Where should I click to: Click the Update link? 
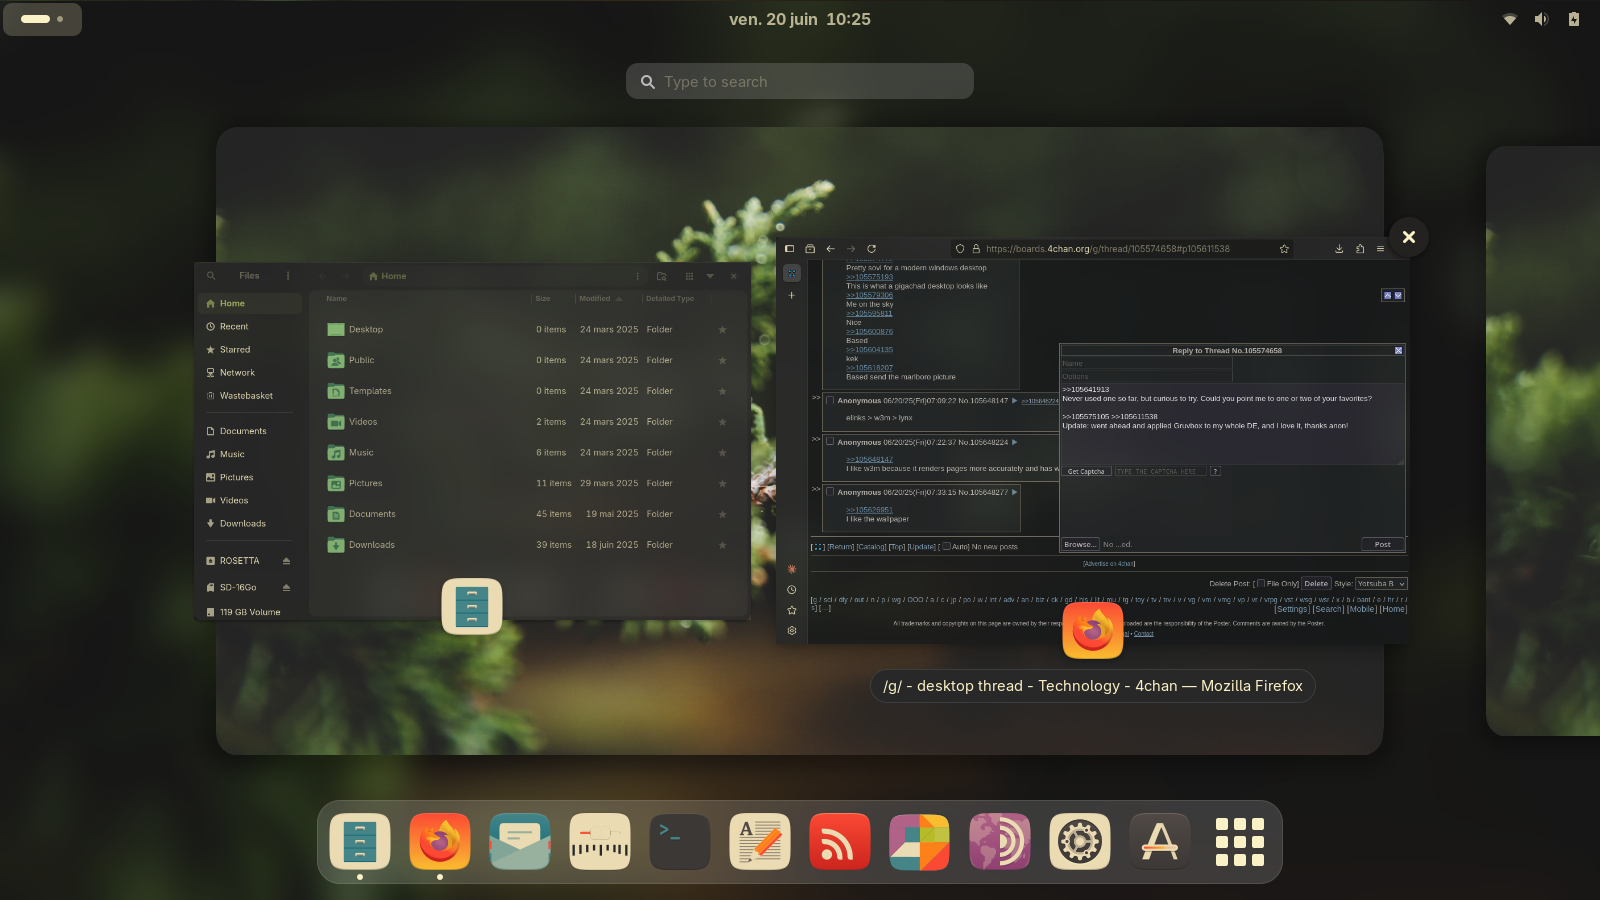coord(921,547)
